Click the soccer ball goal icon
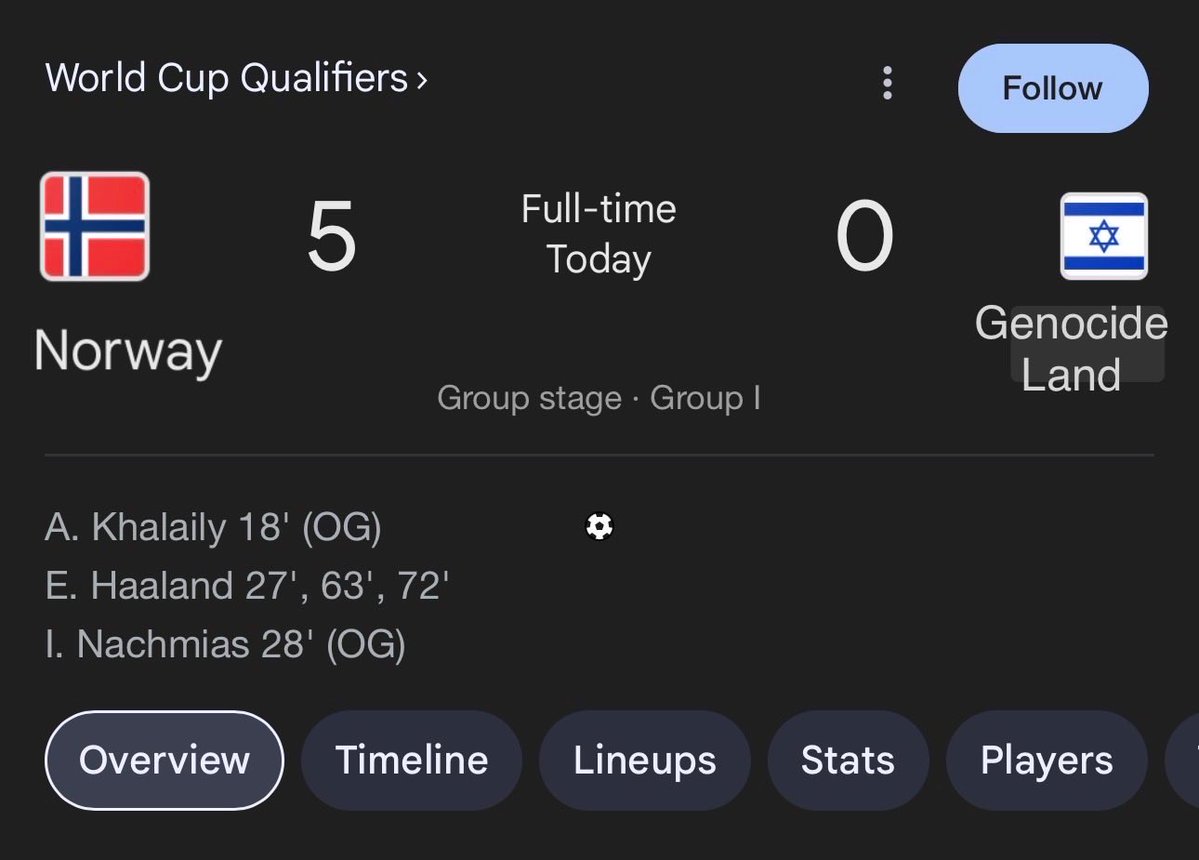 (x=599, y=526)
